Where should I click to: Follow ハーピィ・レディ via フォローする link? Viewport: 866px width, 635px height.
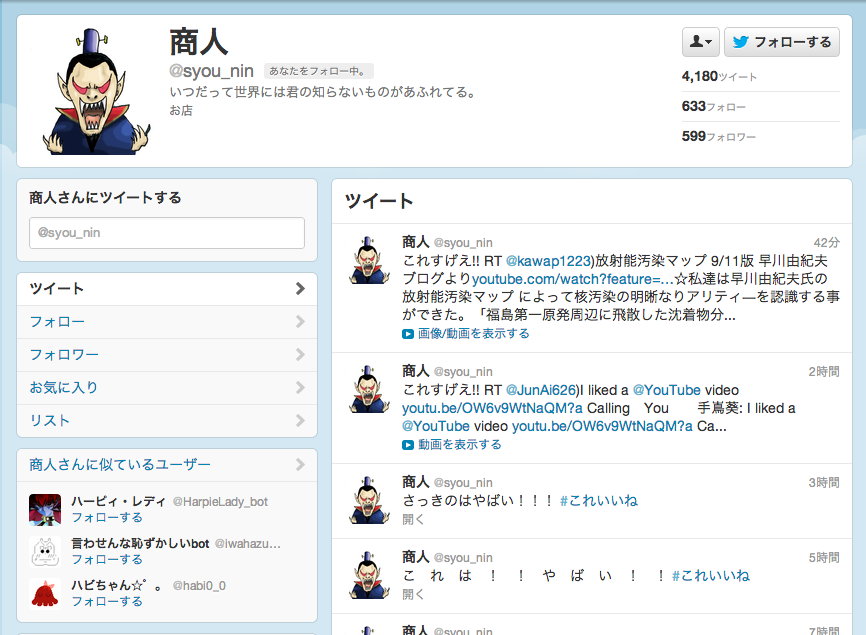[x=107, y=517]
